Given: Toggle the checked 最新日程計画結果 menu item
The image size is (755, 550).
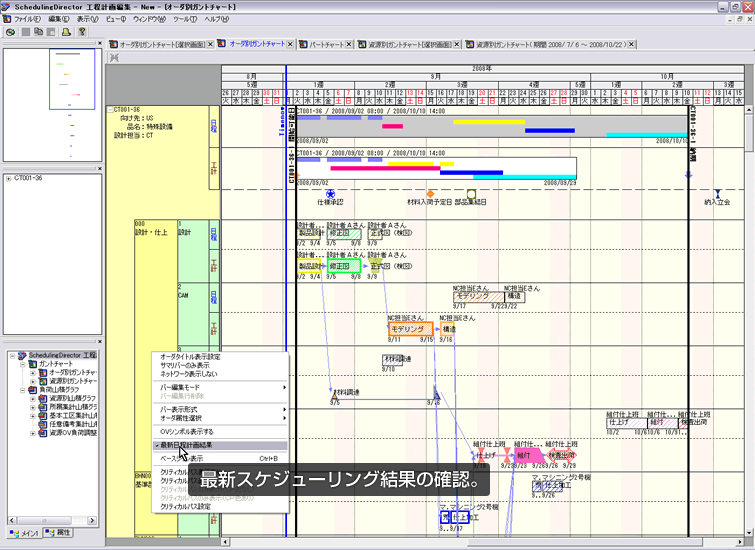Looking at the screenshot, I should click(x=221, y=445).
